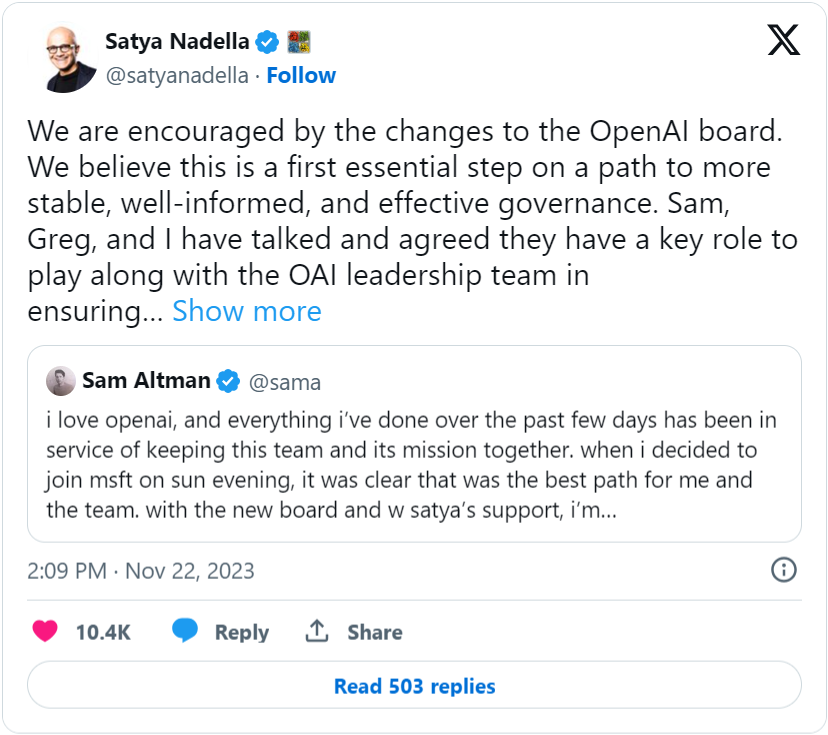Image resolution: width=828 pixels, height=735 pixels.
Task: Click Satya Nadella's blue verified badge
Action: (x=267, y=42)
